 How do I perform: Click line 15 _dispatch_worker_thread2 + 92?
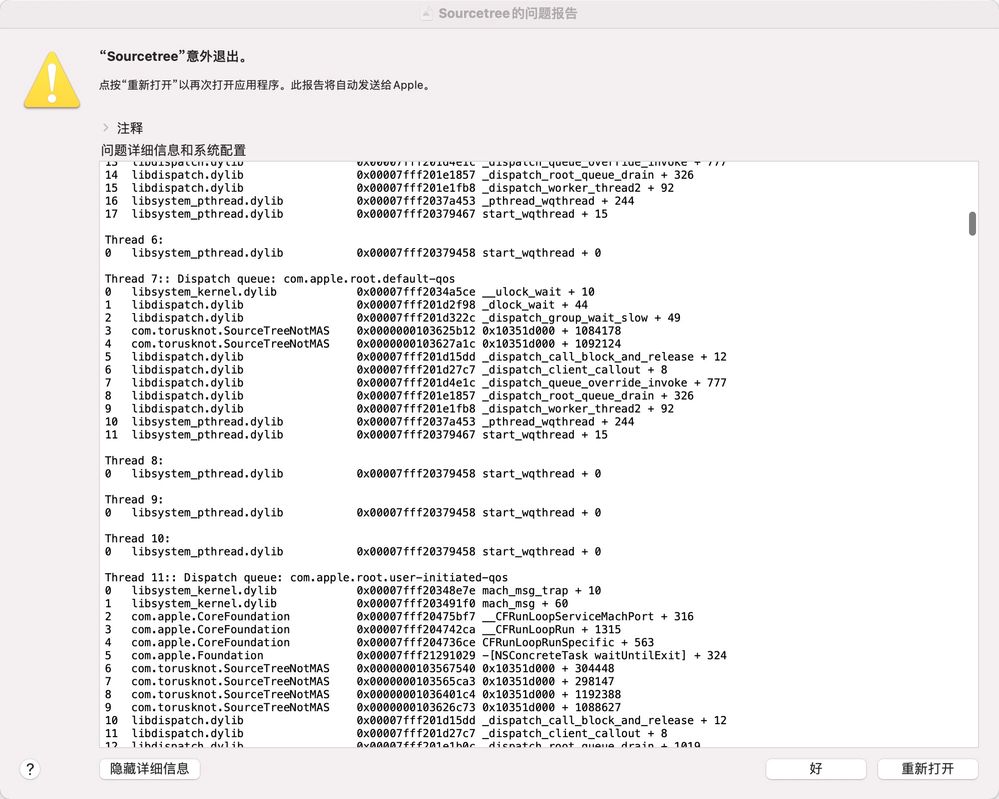pyautogui.click(x=389, y=188)
